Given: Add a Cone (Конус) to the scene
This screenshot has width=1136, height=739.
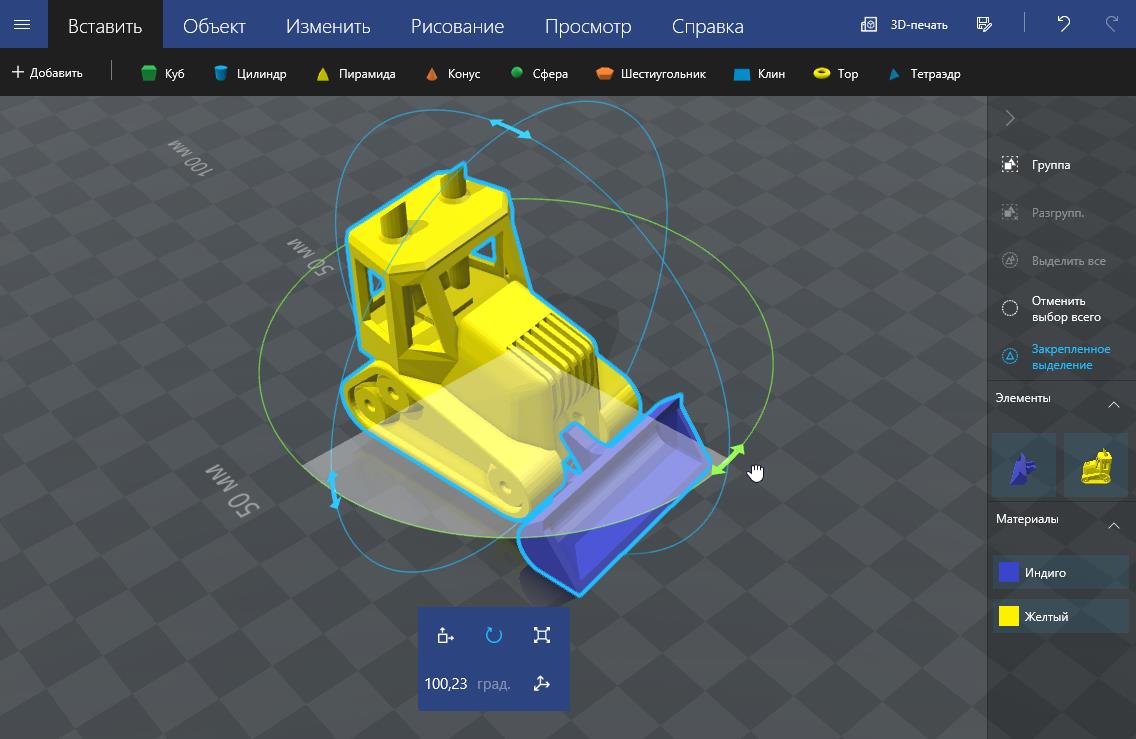Looking at the screenshot, I should [452, 73].
